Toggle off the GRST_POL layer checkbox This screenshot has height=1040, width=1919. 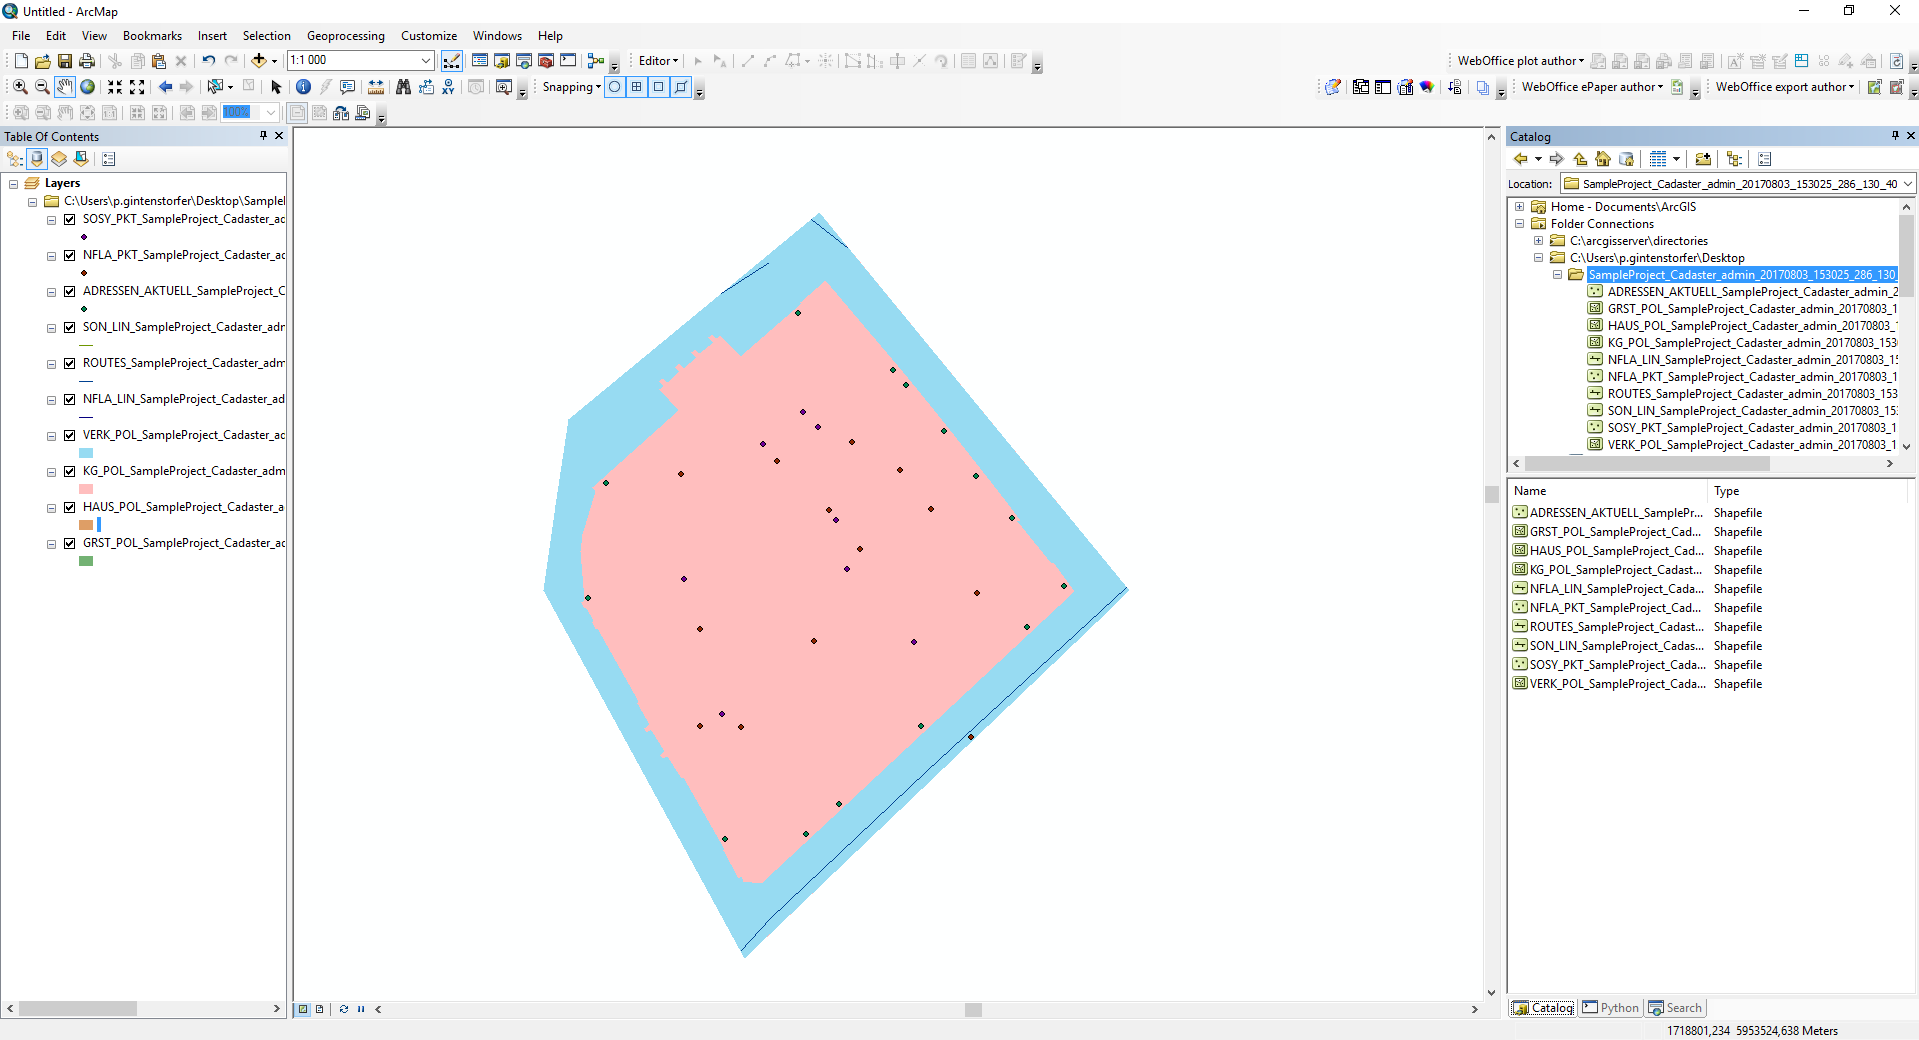tap(69, 543)
